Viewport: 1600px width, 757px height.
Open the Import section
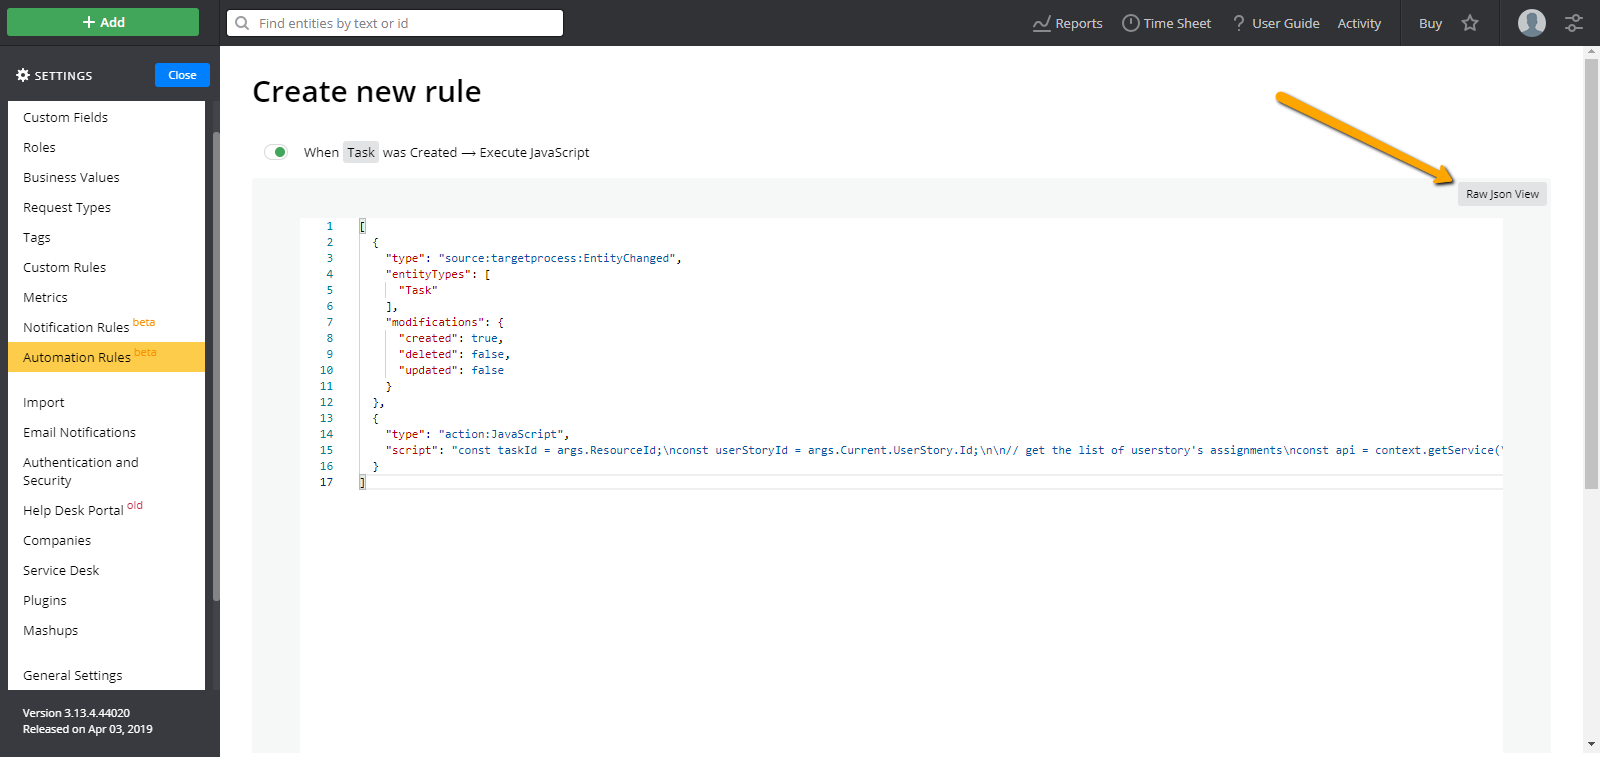[x=106, y=402]
